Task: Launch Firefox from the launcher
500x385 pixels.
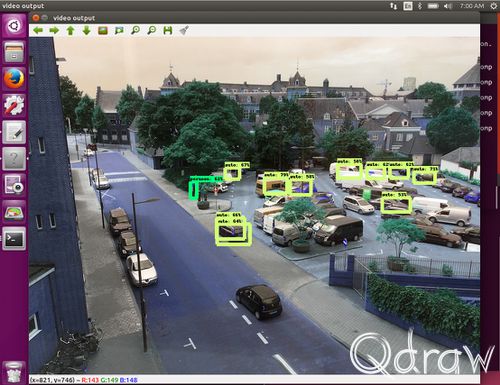Action: click(x=14, y=79)
